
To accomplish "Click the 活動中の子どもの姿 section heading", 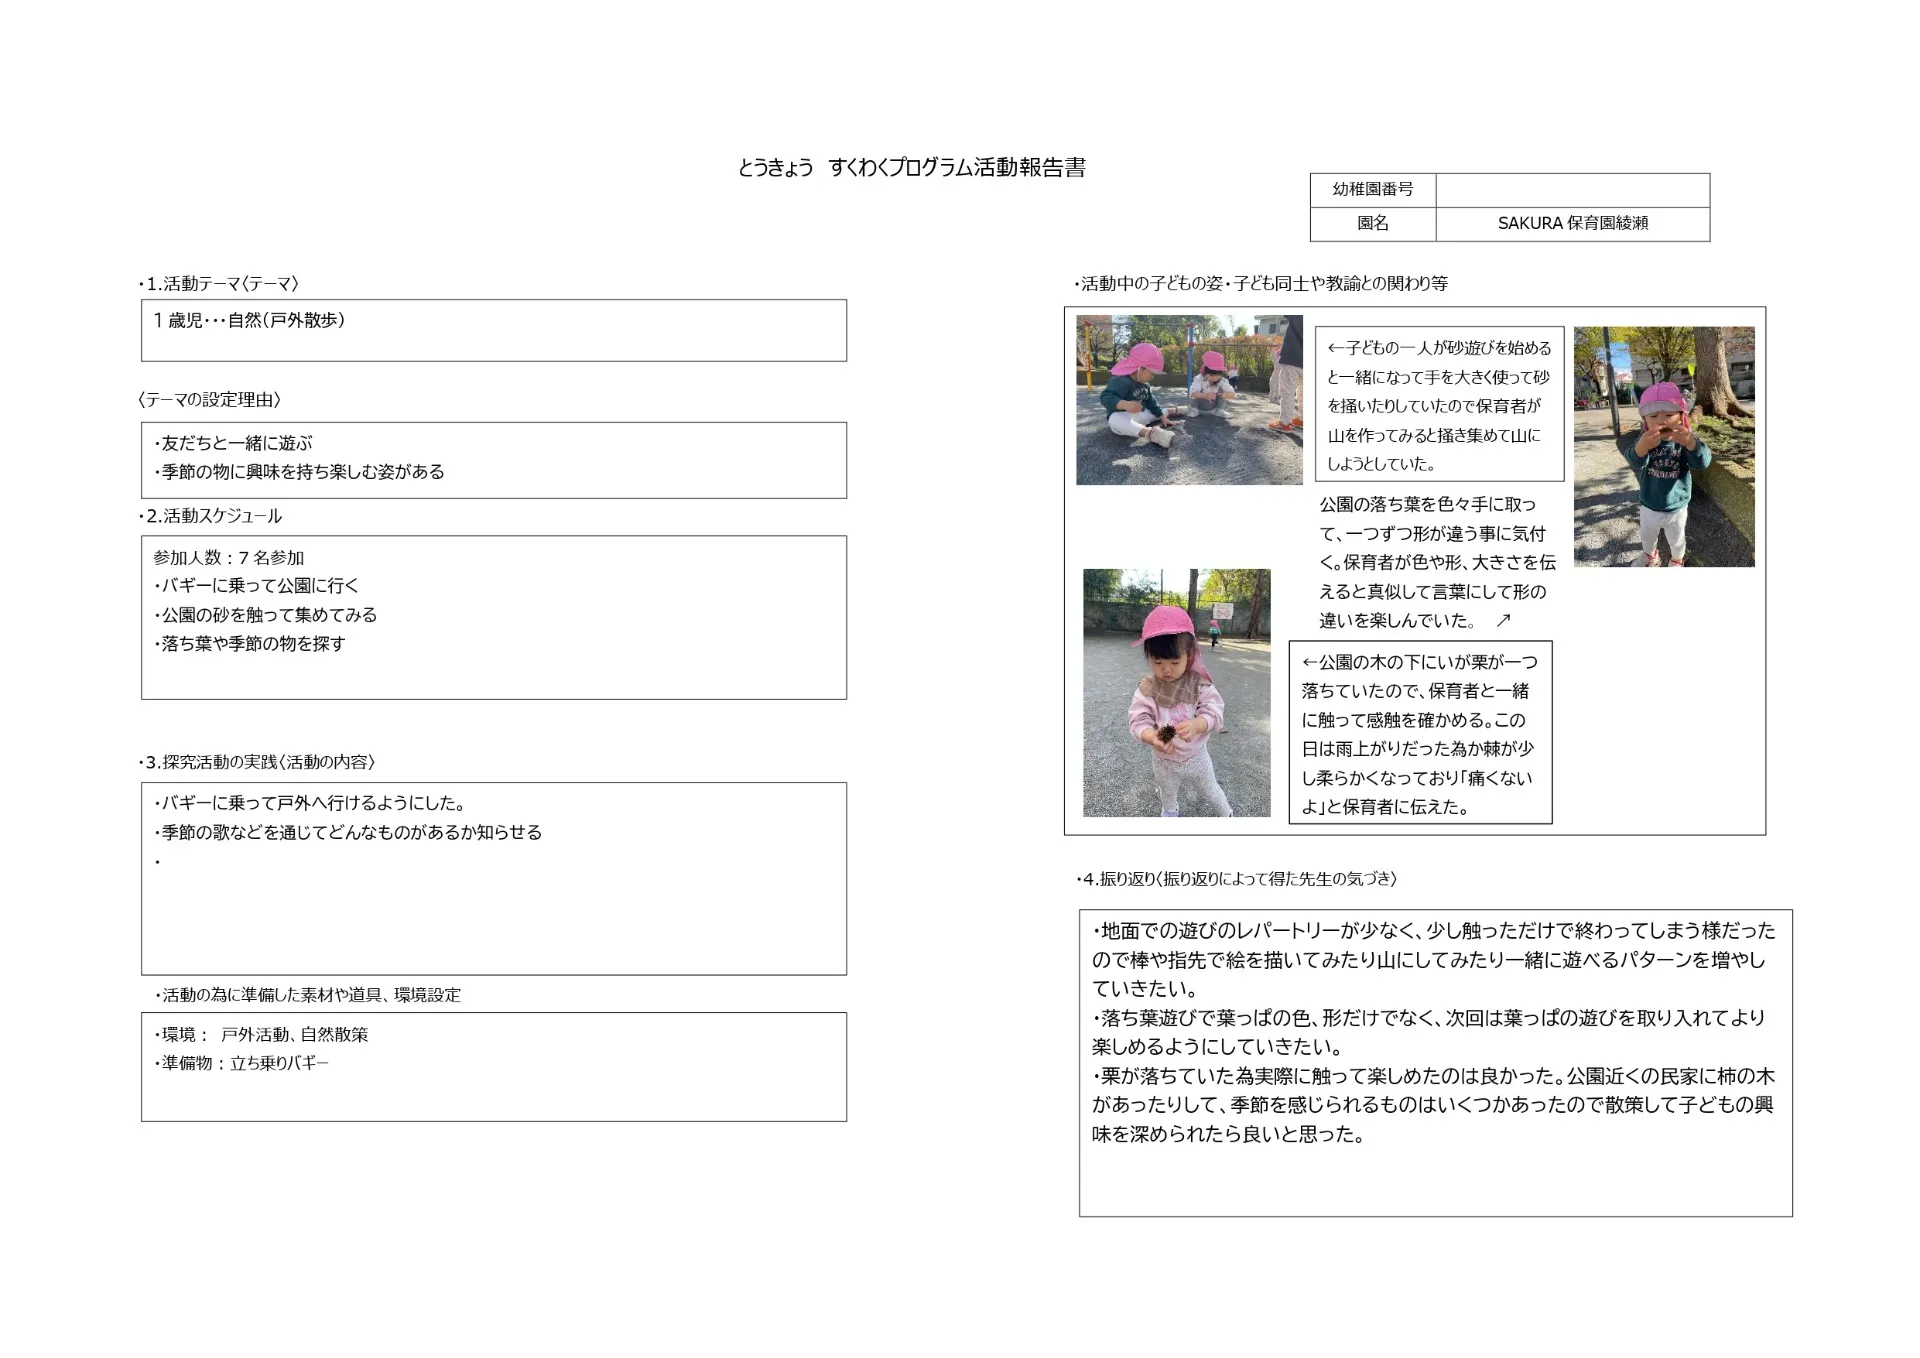I will tap(1261, 284).
